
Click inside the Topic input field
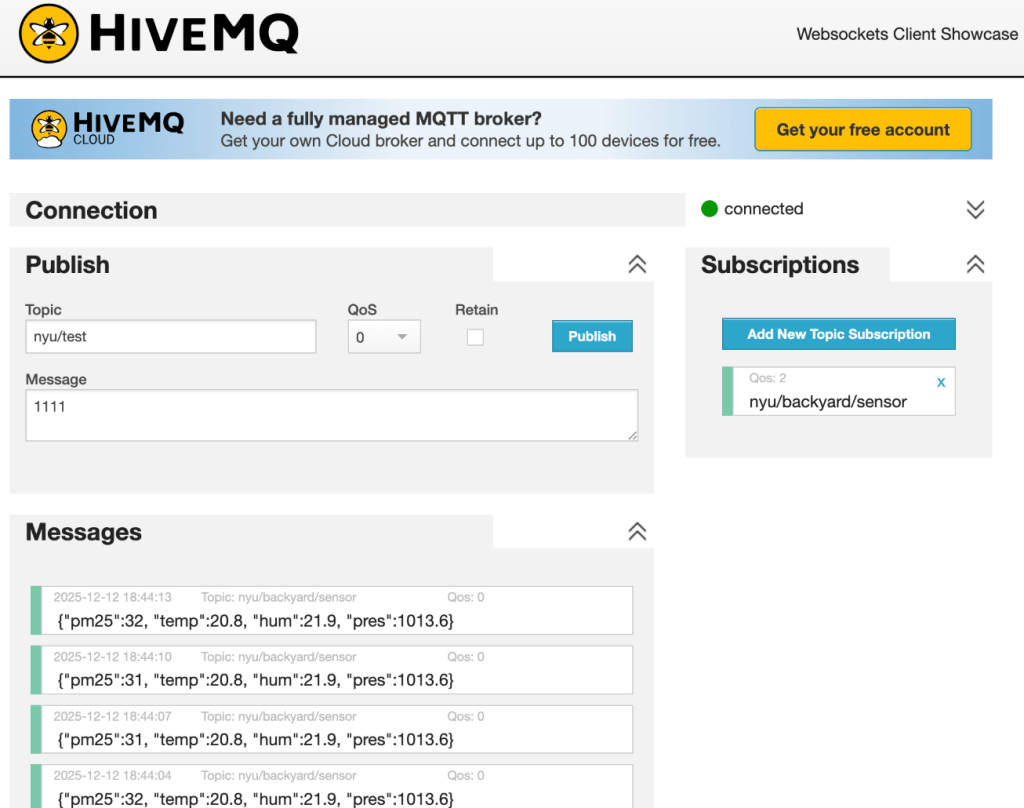[x=170, y=337]
